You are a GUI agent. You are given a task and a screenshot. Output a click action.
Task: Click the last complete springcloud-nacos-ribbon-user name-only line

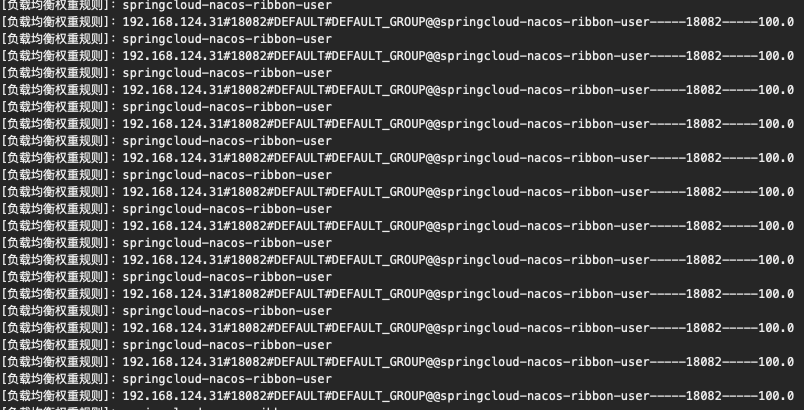tap(166, 379)
